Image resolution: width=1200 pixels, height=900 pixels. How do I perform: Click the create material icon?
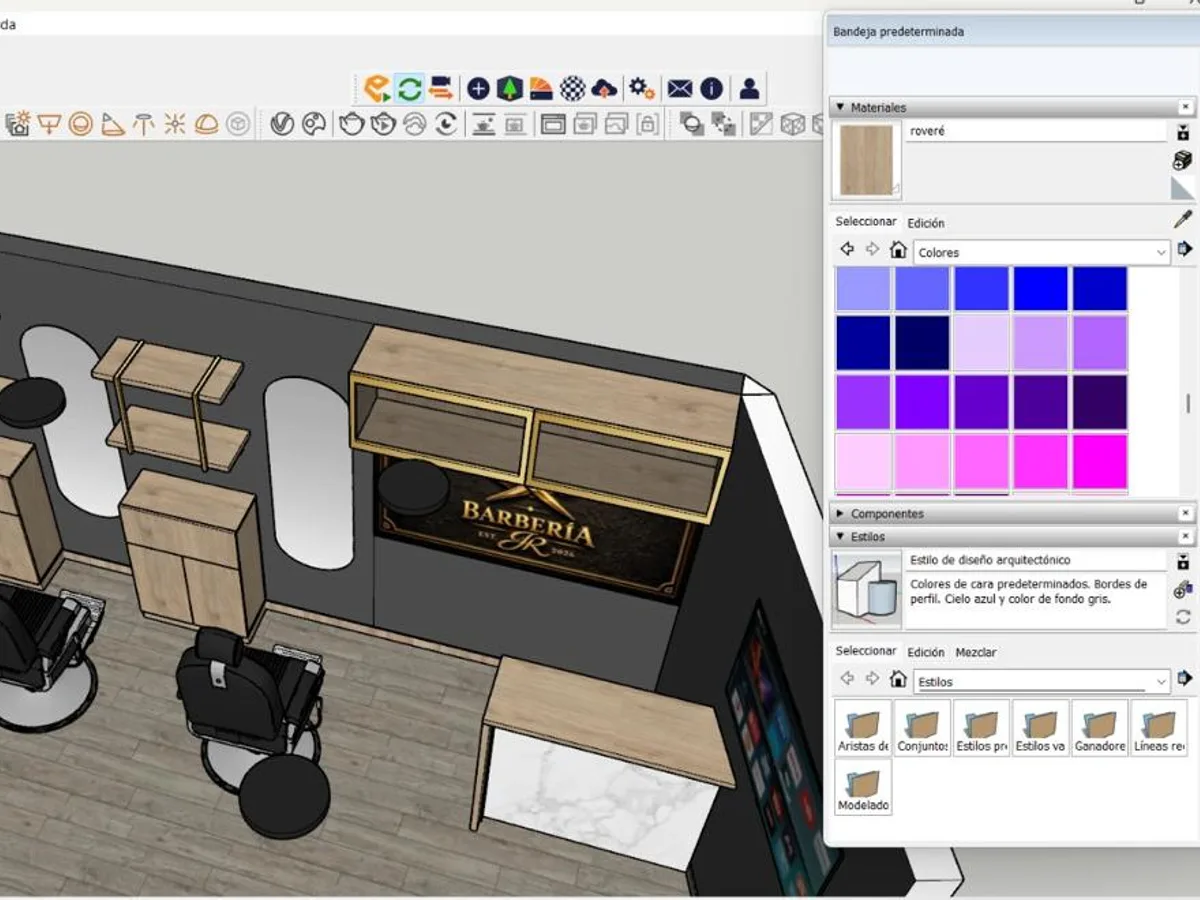point(1182,160)
